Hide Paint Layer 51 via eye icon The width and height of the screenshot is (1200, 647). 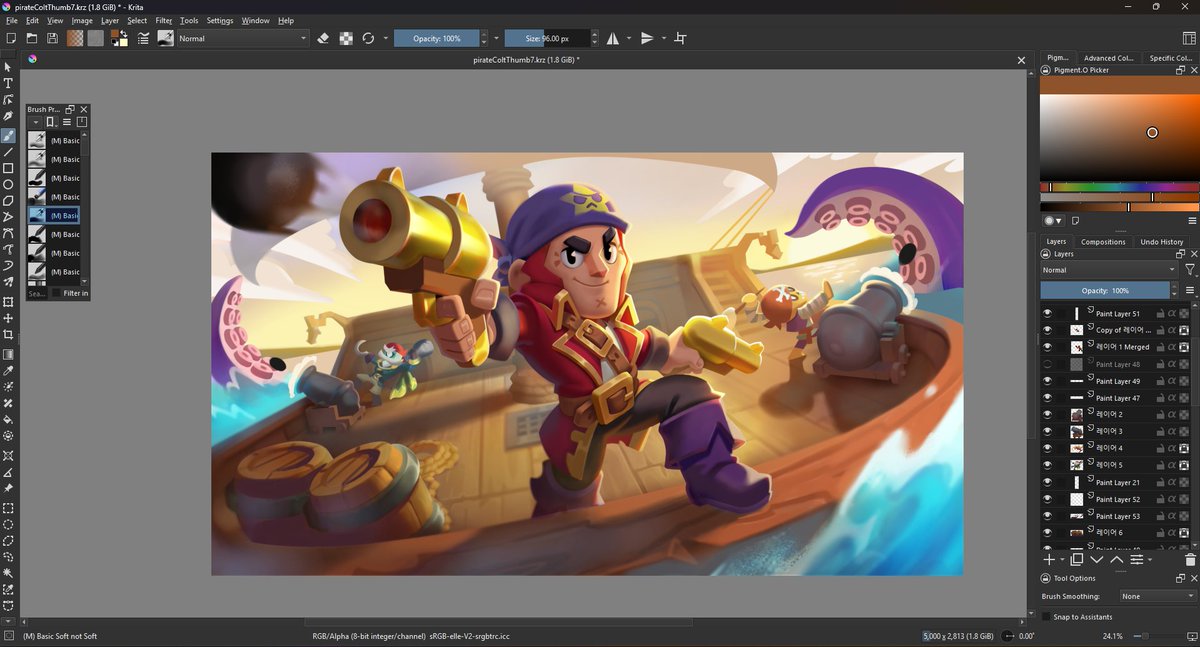pos(1048,313)
